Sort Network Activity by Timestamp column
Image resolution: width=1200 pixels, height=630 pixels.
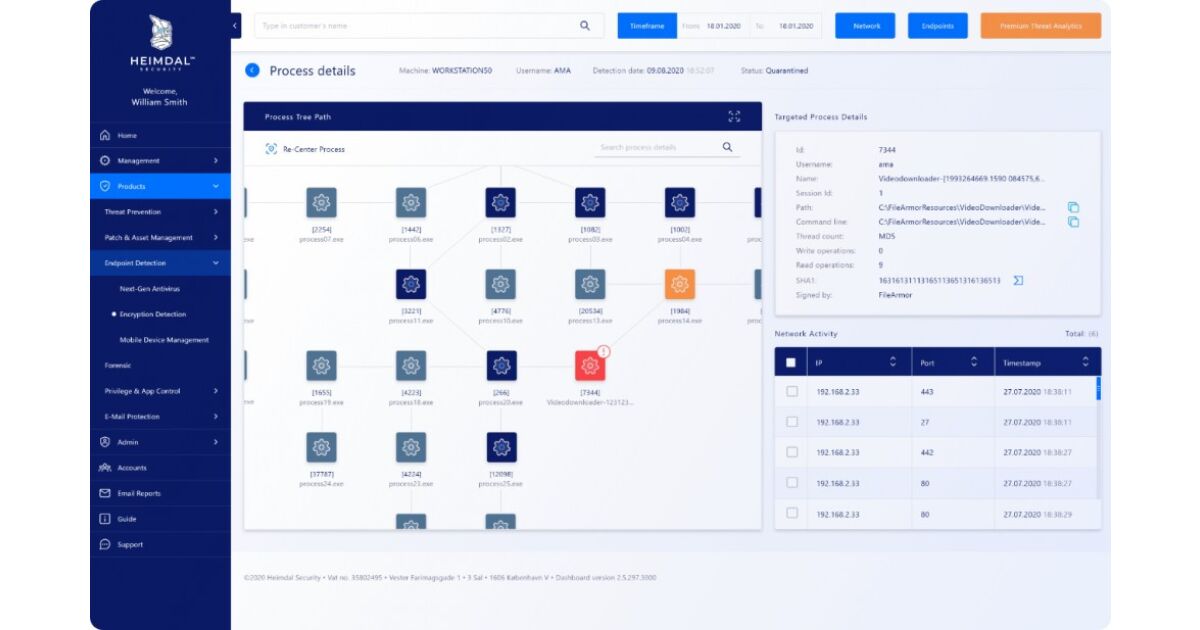pyautogui.click(x=1085, y=362)
